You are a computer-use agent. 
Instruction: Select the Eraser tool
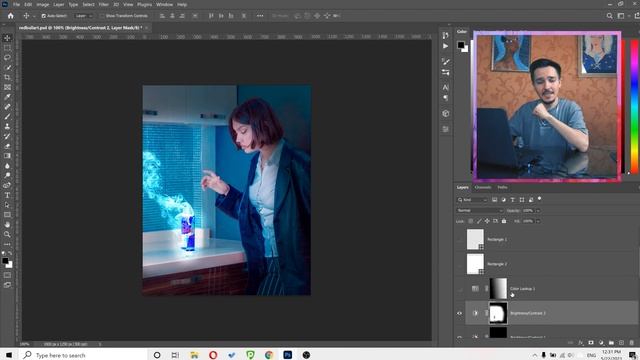coord(7,146)
